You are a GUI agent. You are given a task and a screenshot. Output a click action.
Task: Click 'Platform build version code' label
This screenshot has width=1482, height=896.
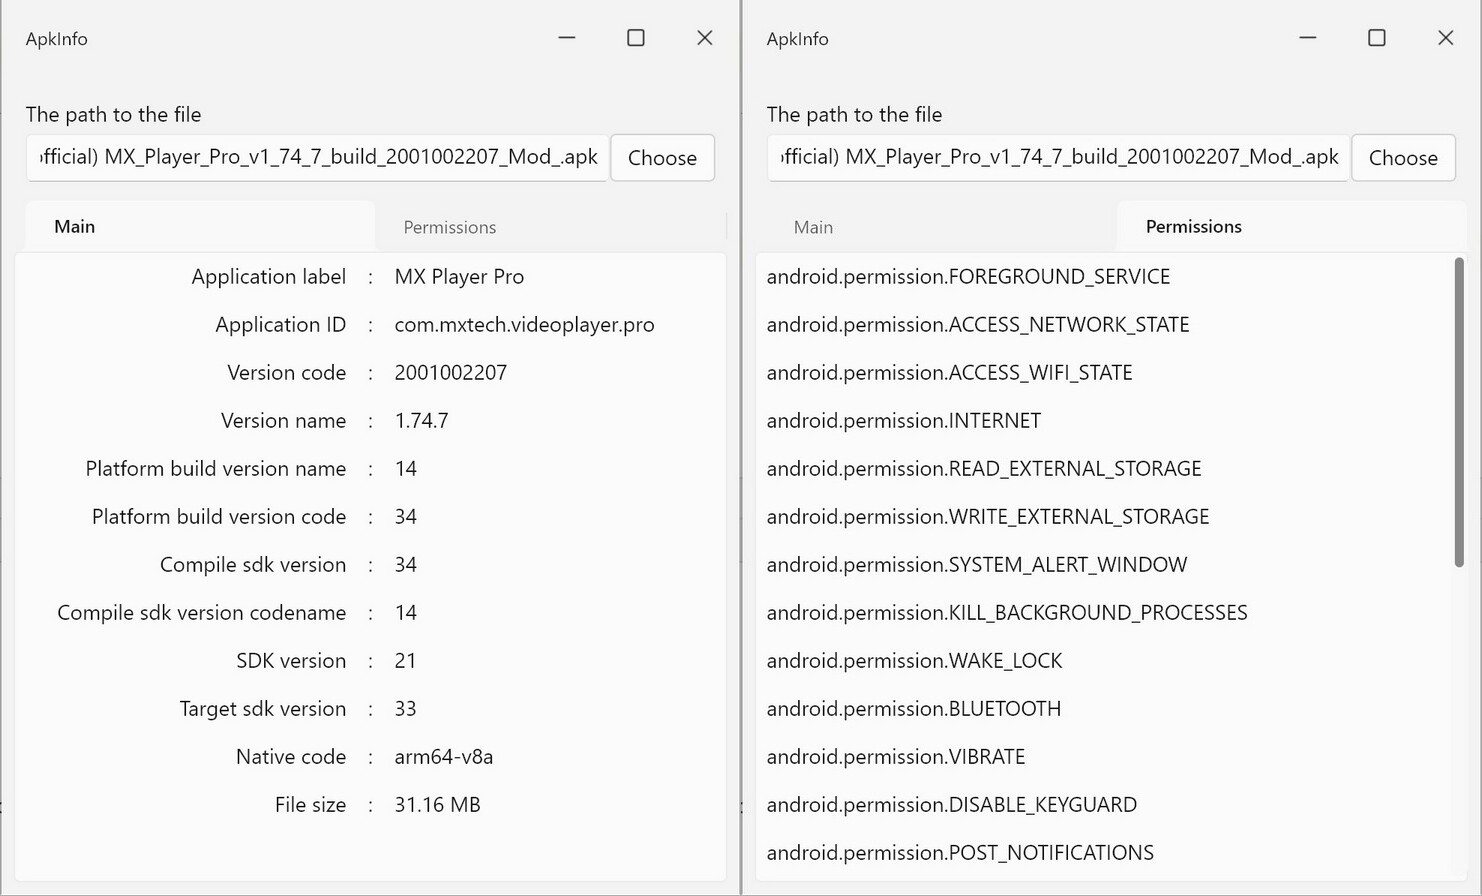point(219,517)
